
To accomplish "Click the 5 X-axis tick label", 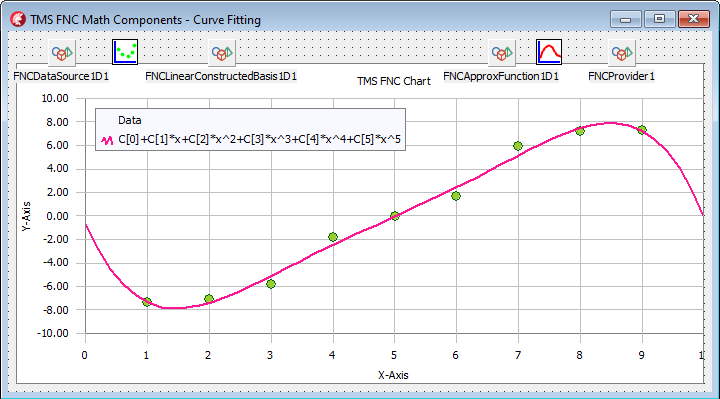I will pyautogui.click(x=394, y=355).
